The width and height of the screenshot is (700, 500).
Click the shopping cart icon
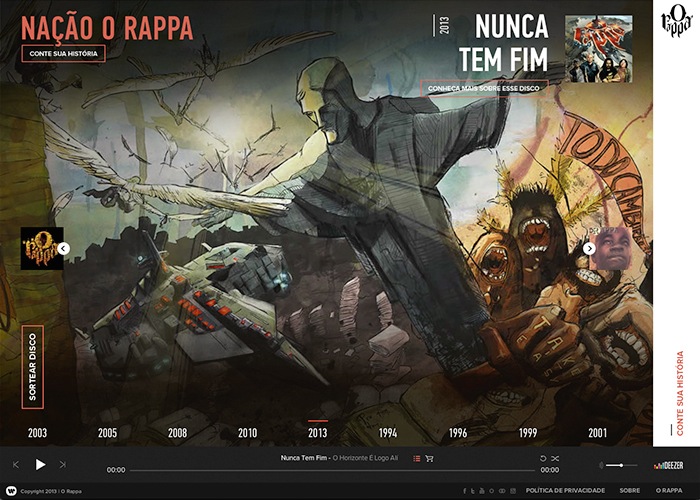coord(429,458)
